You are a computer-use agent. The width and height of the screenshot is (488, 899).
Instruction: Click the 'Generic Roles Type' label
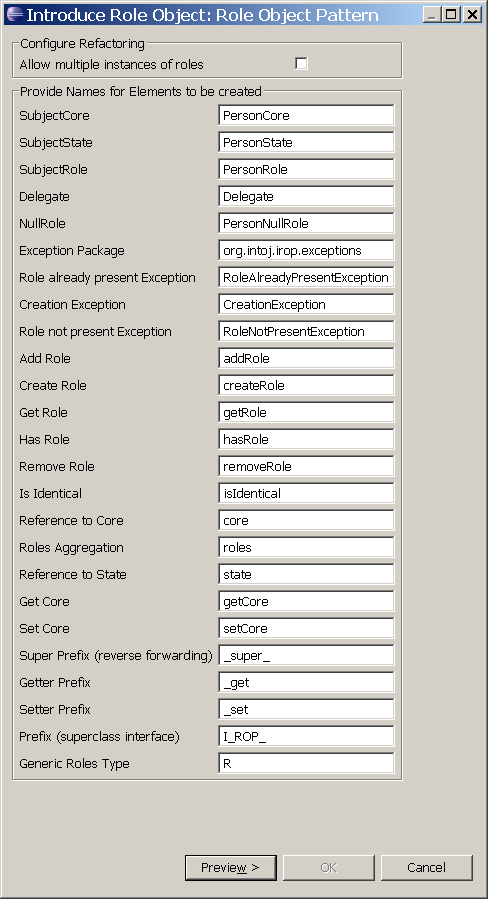pyautogui.click(x=74, y=763)
